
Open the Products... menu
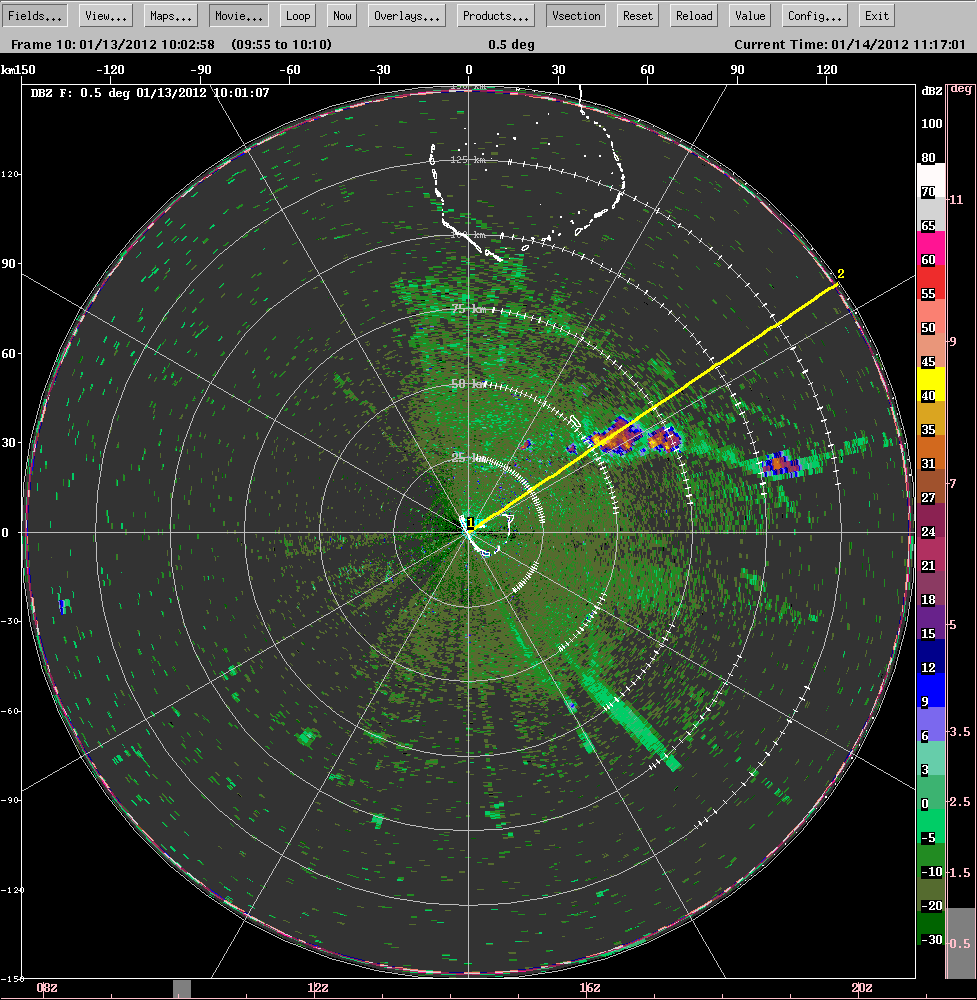pyautogui.click(x=496, y=16)
